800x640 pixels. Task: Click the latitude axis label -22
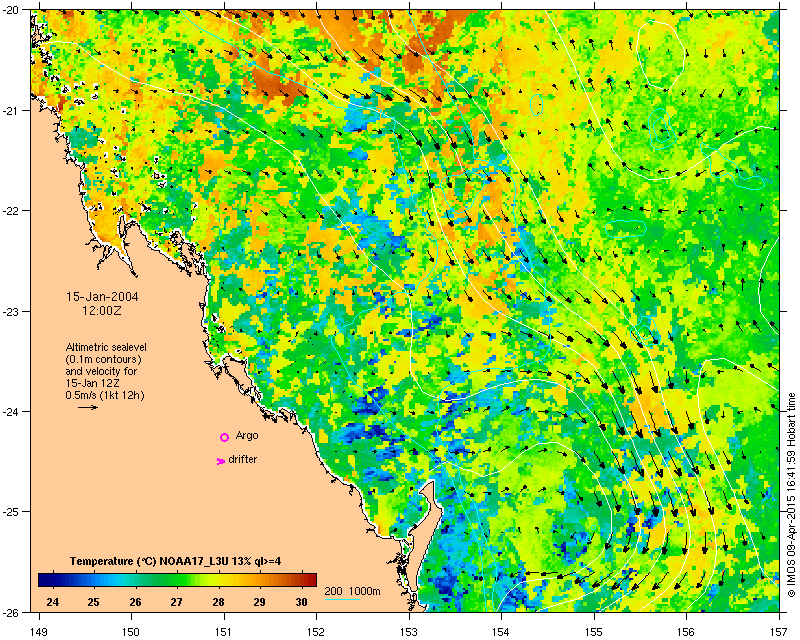coord(11,211)
